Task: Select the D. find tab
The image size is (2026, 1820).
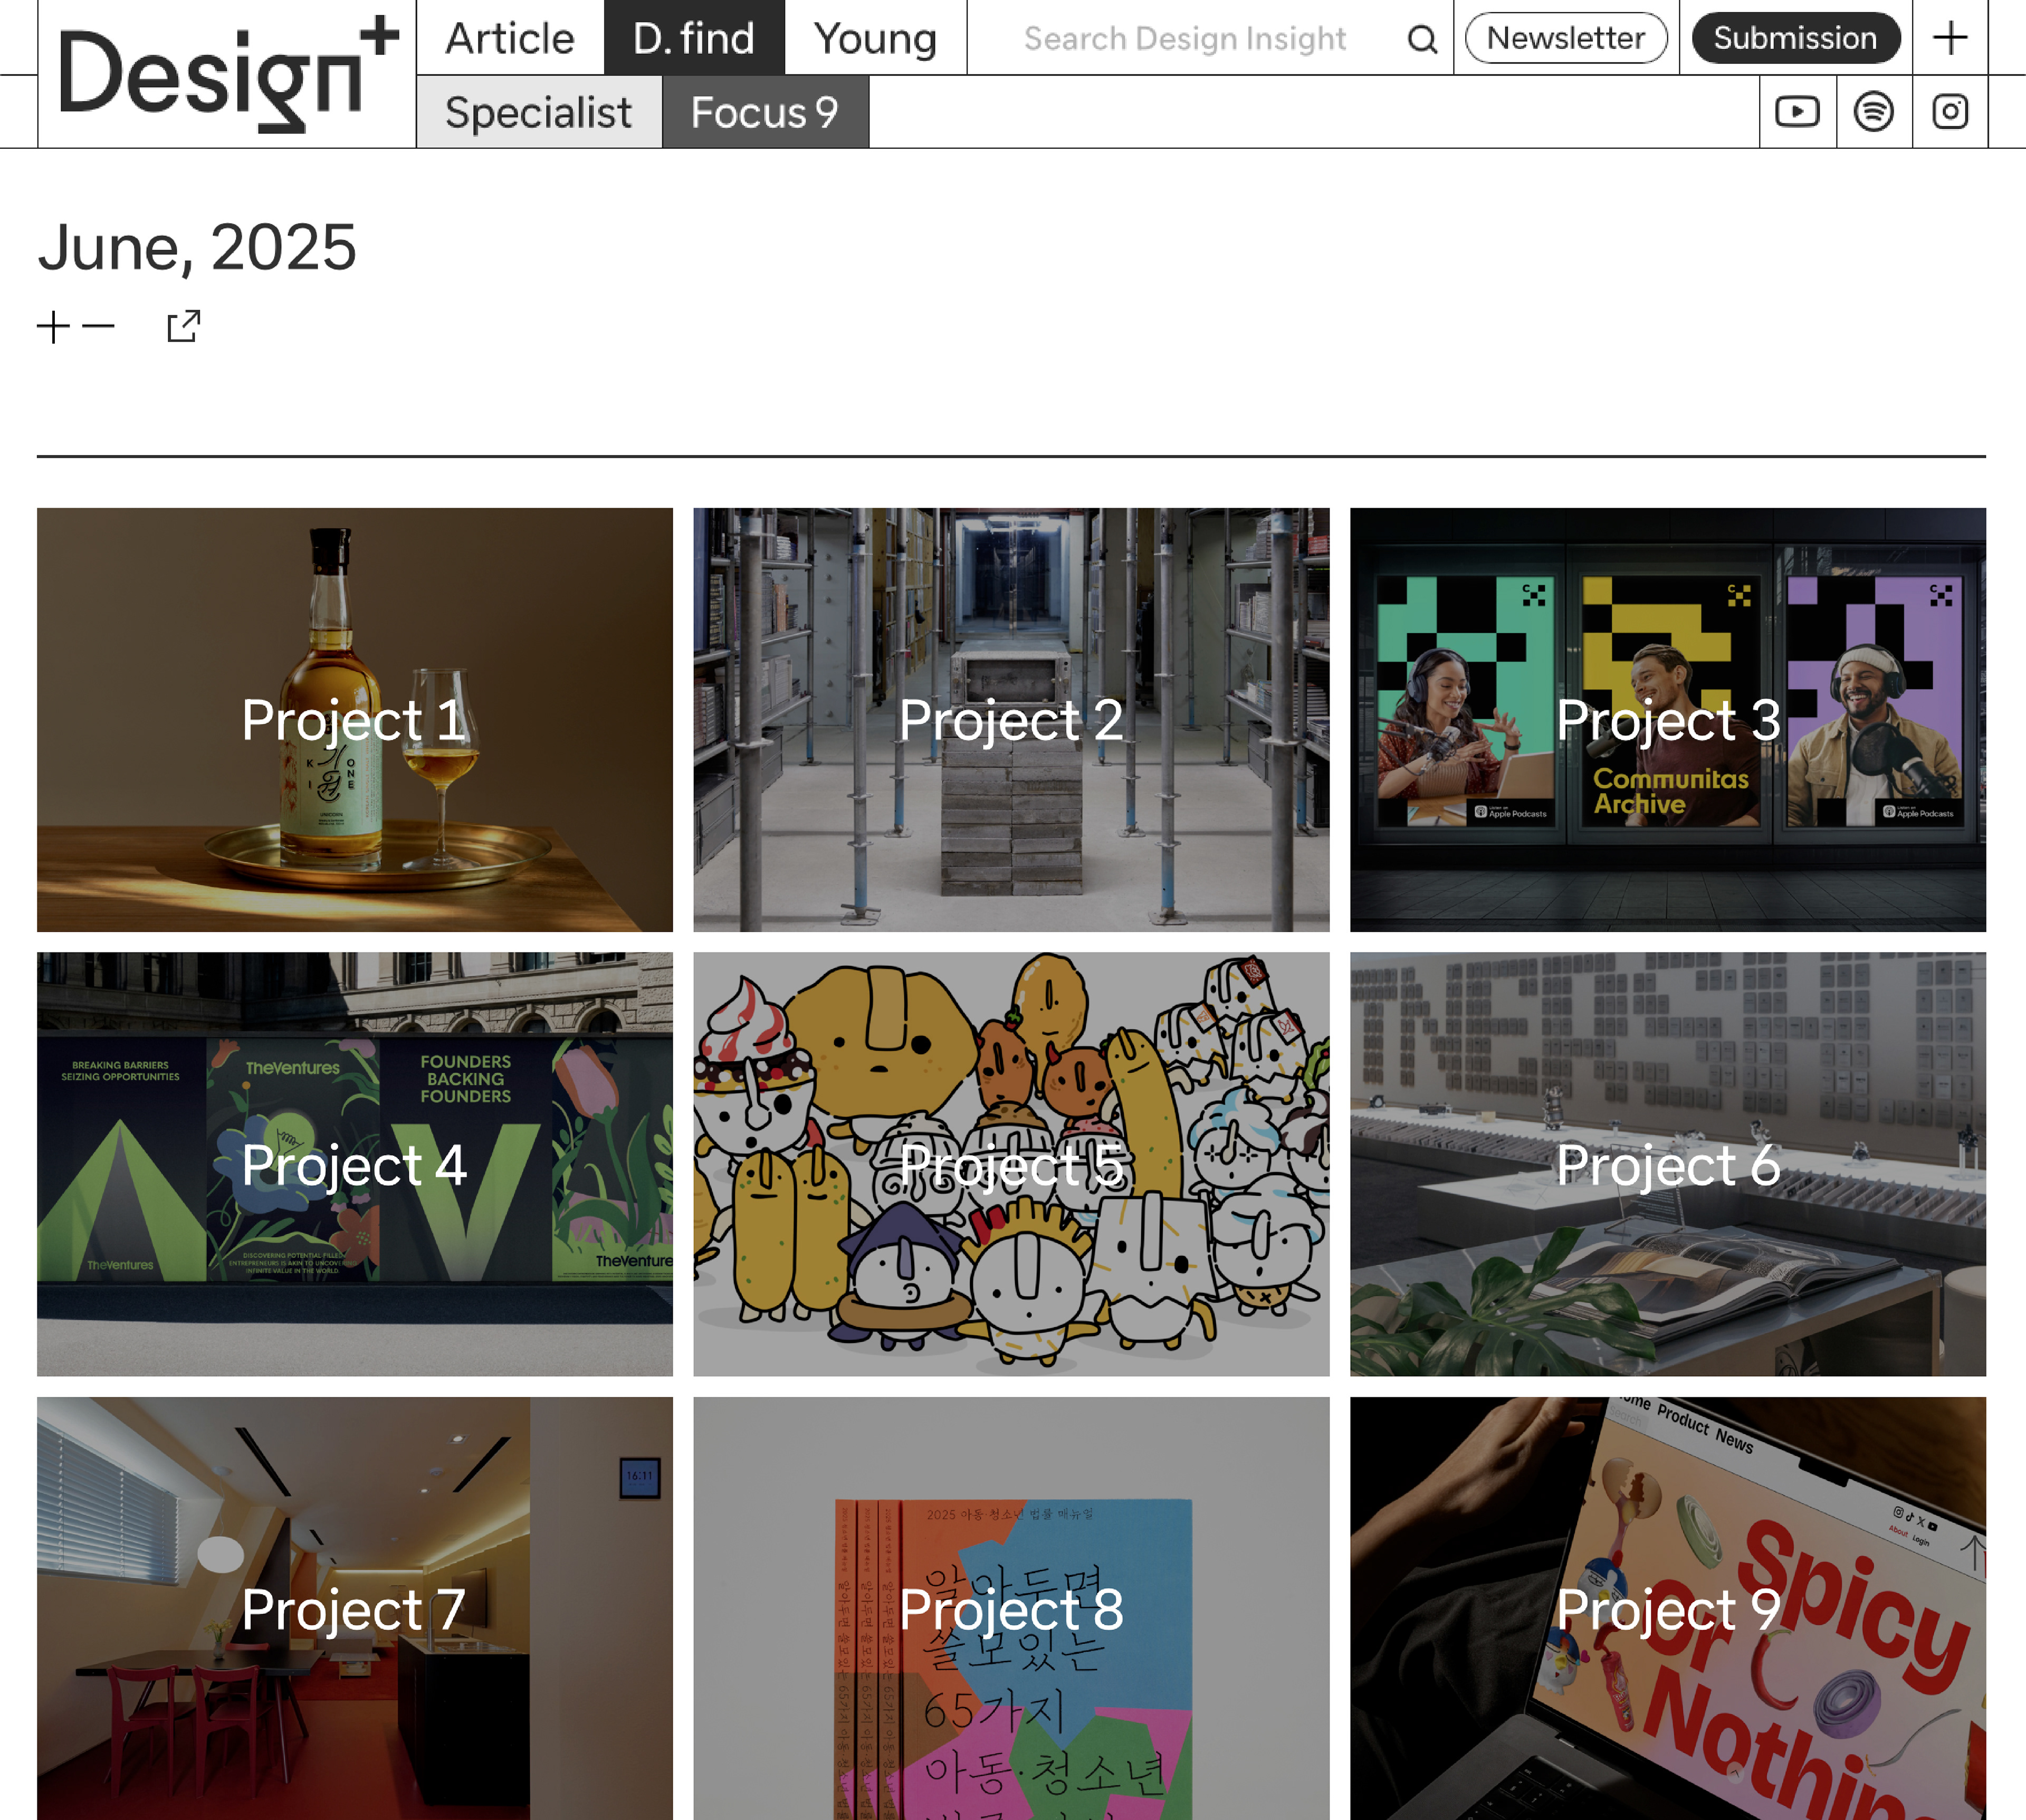Action: click(693, 38)
